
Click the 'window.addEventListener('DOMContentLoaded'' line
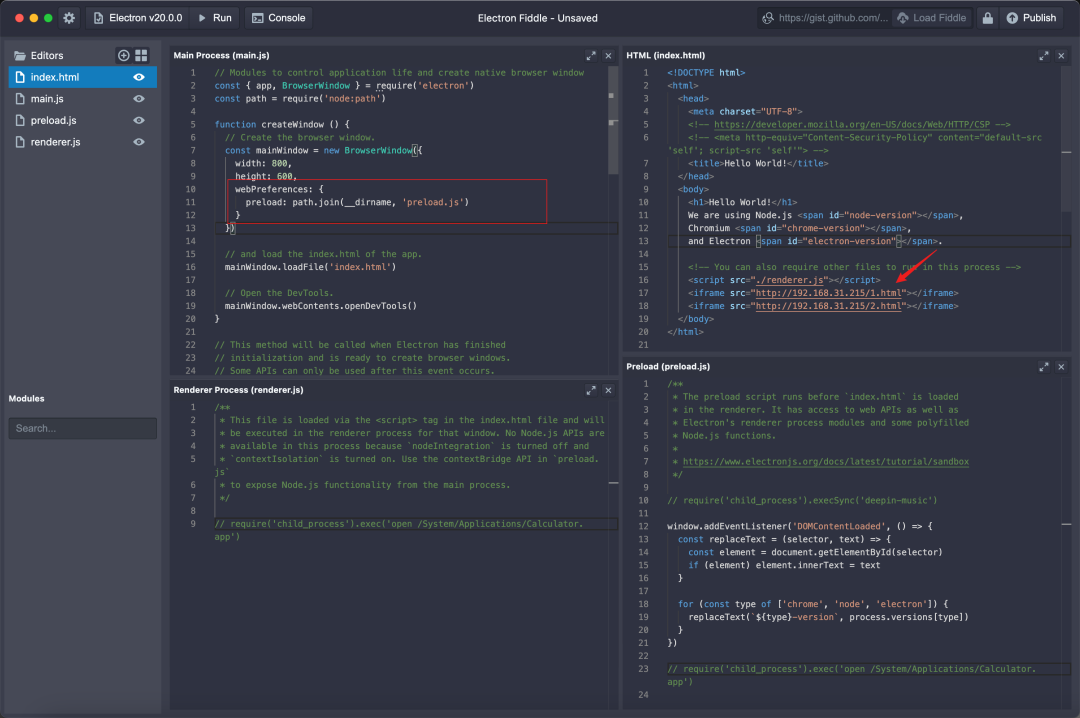800,526
